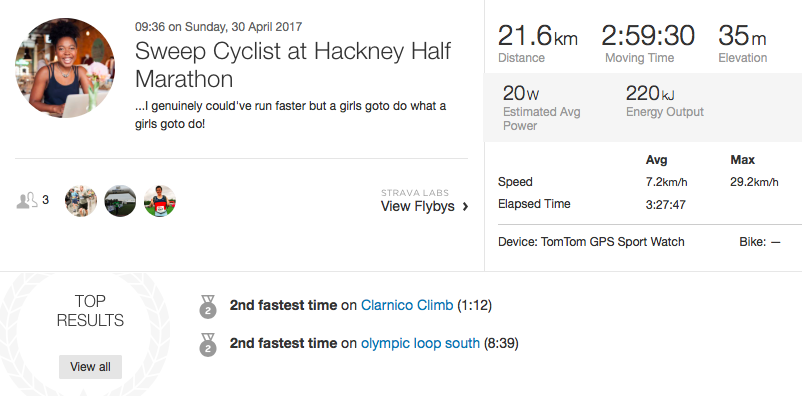
Task: Expand the chevron next to View Flybys
Action: click(x=465, y=207)
